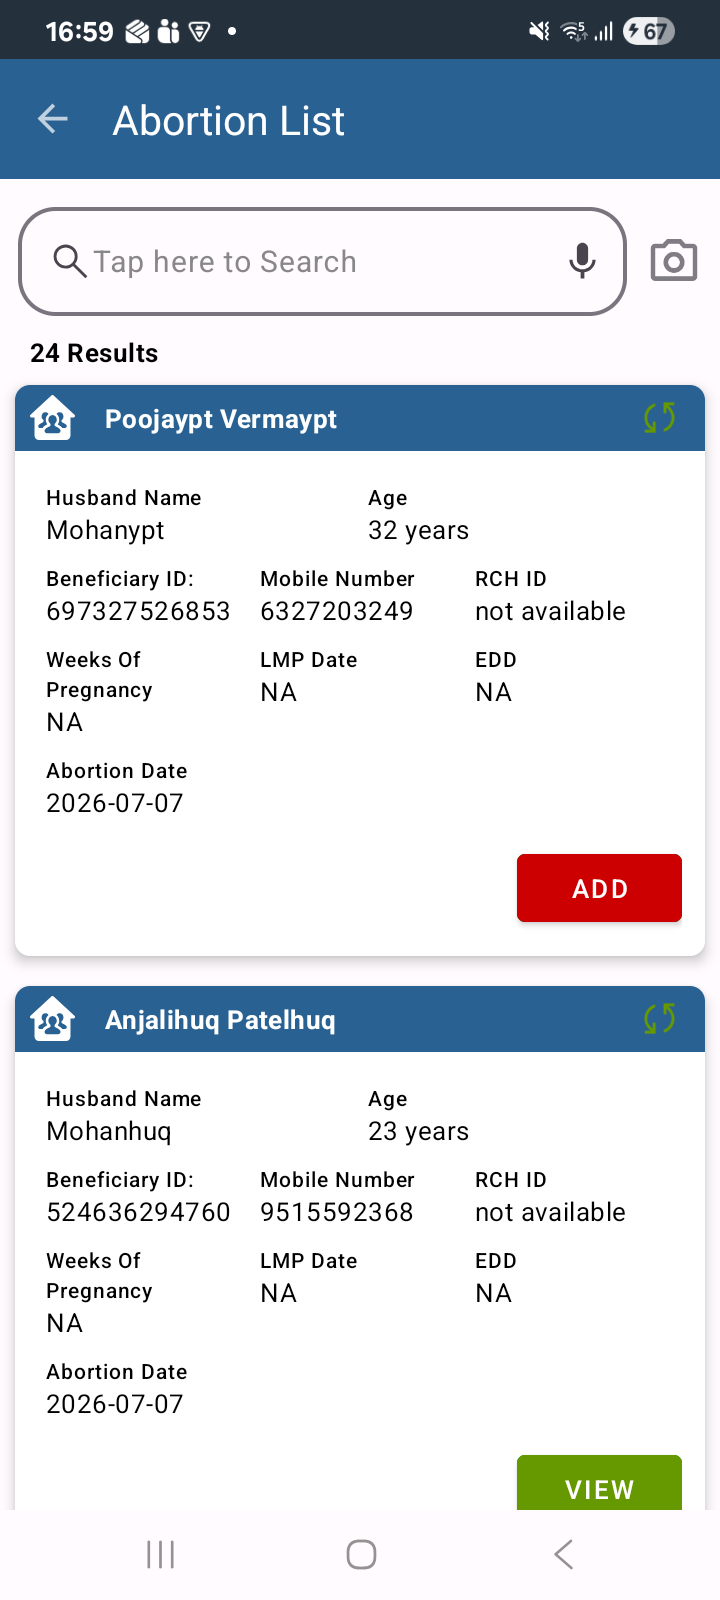
Task: Tap the household icon beside Poojaypt Vermaypt
Action: tap(53, 418)
